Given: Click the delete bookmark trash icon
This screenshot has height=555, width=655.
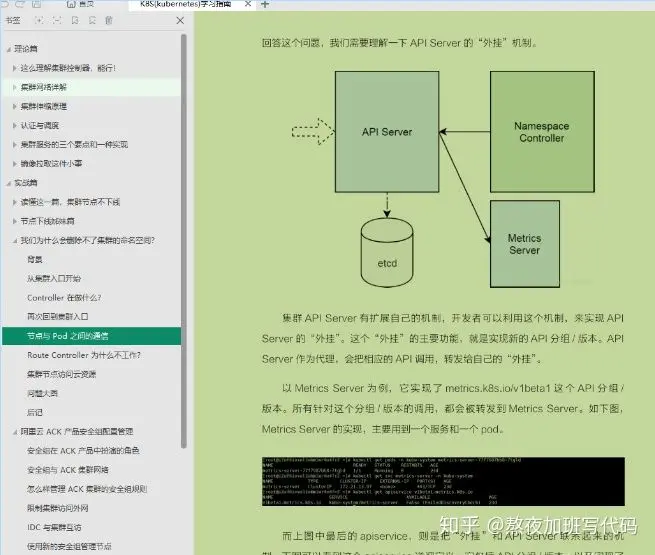Looking at the screenshot, I should [109, 20].
